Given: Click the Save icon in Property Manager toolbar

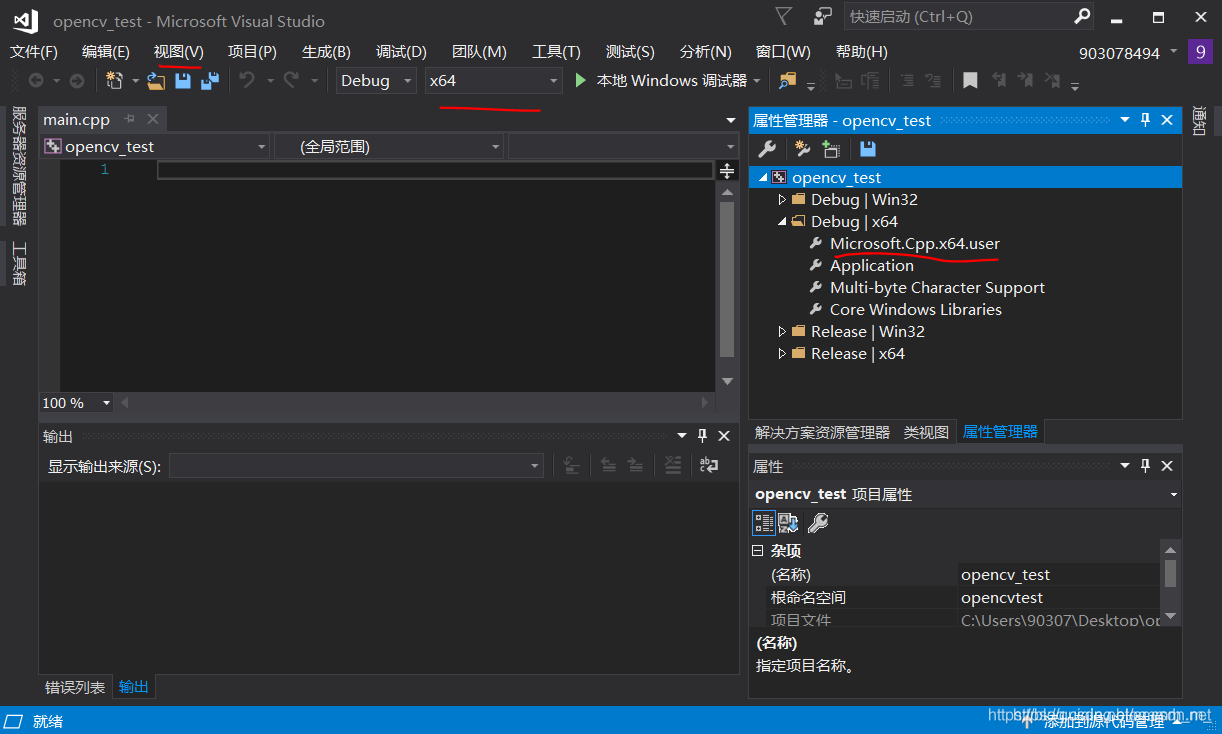Looking at the screenshot, I should (x=868, y=149).
